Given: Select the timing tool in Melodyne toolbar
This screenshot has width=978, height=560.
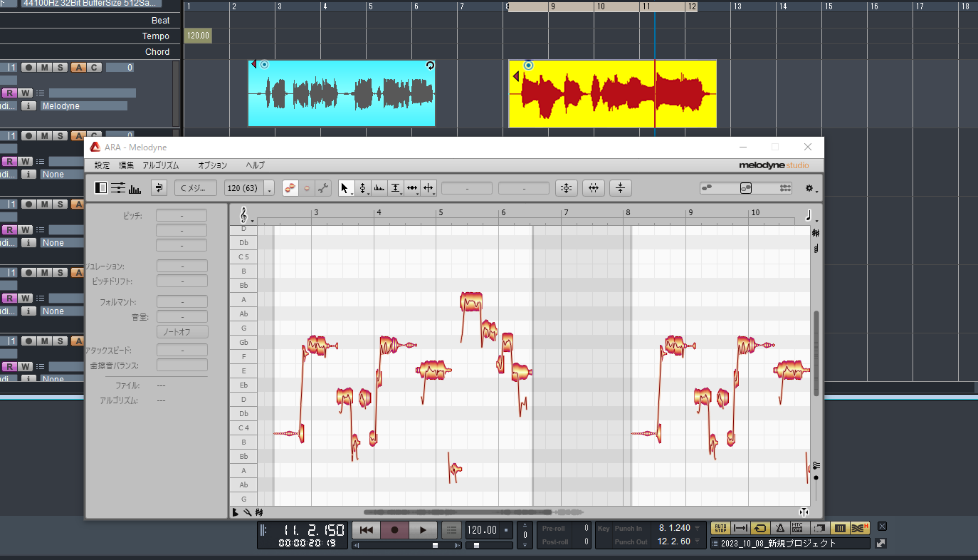Looking at the screenshot, I should tap(412, 188).
